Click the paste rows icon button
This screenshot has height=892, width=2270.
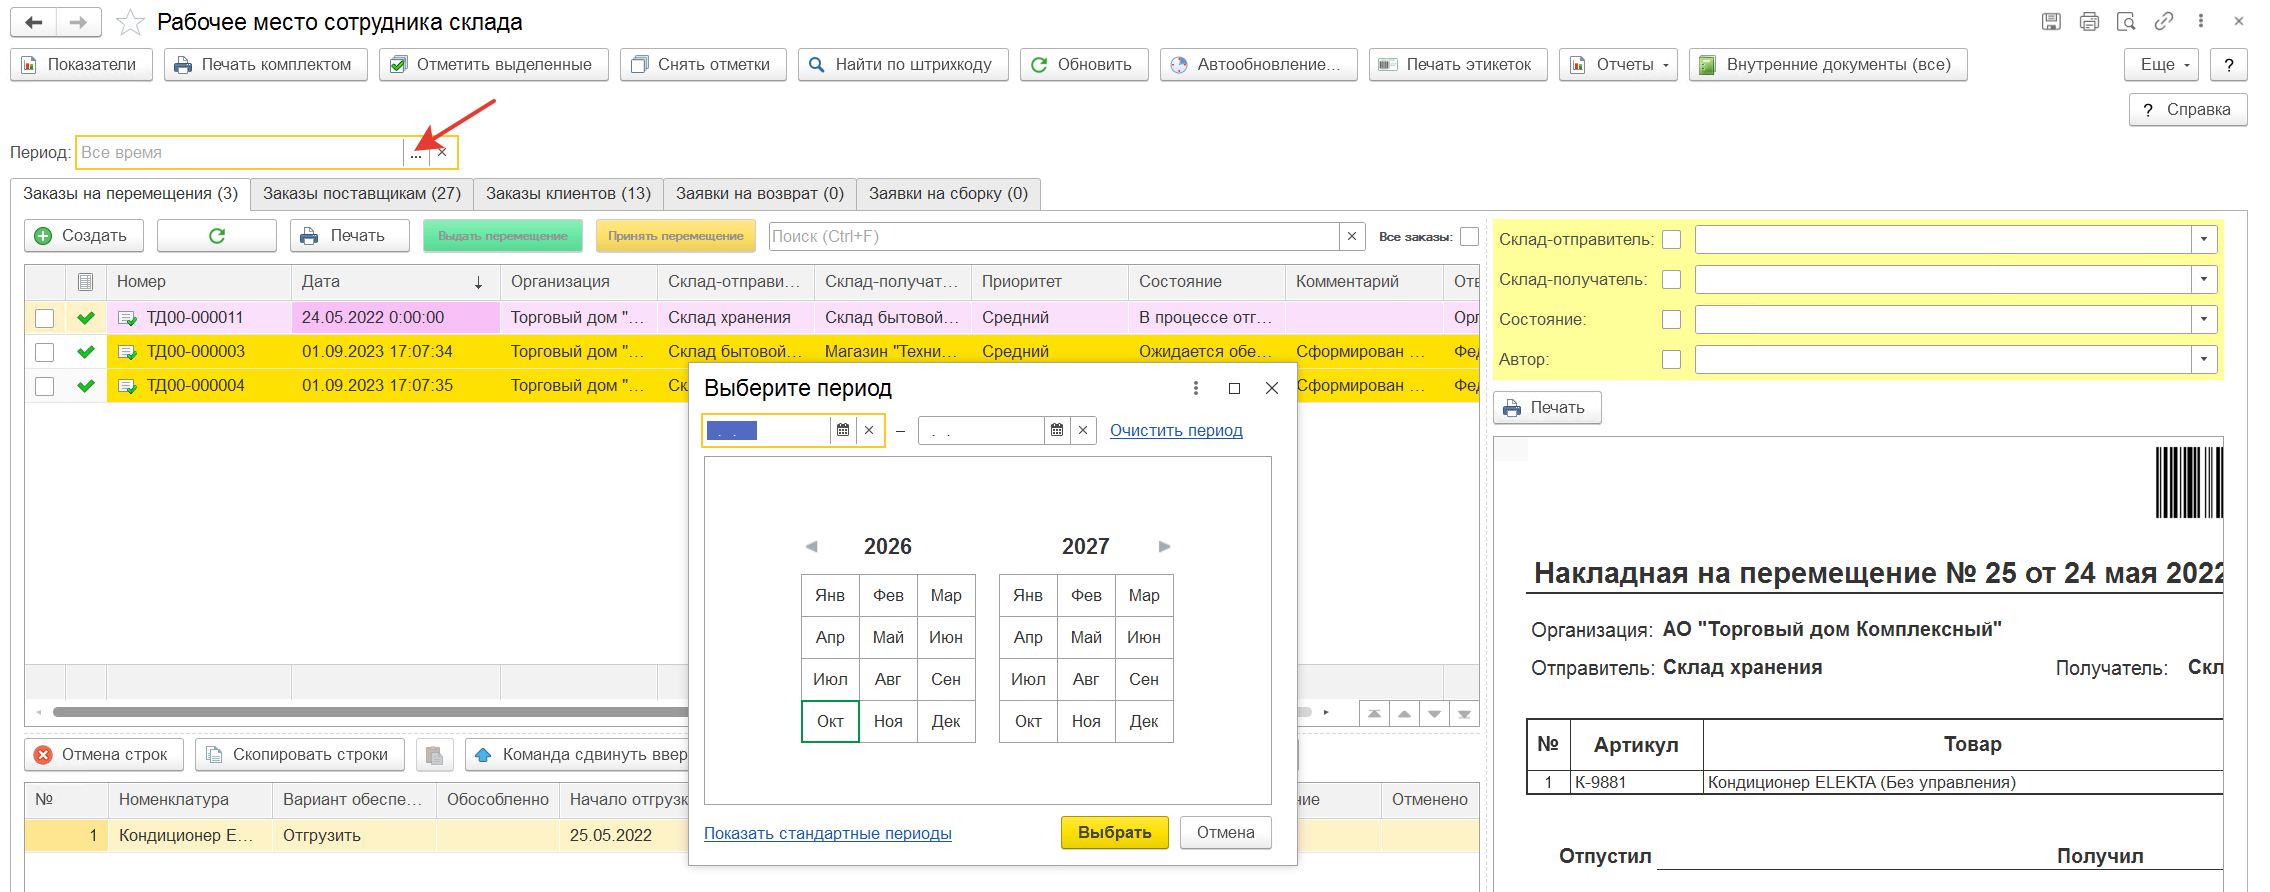434,755
